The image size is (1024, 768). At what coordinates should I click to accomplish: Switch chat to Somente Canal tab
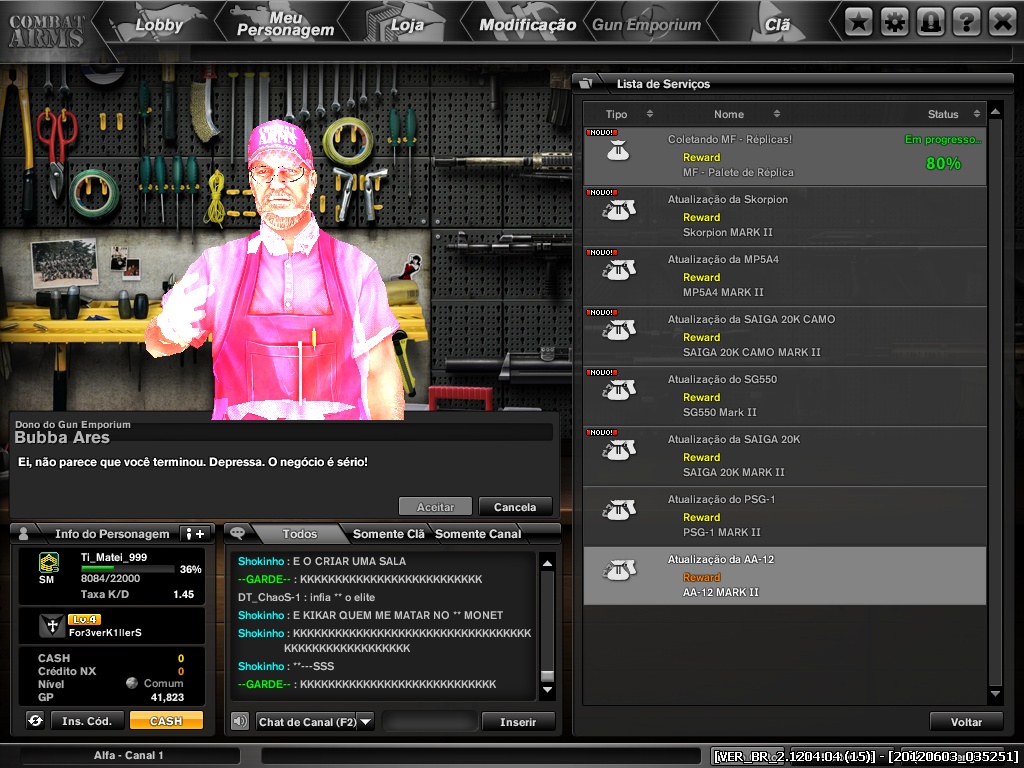tap(478, 534)
